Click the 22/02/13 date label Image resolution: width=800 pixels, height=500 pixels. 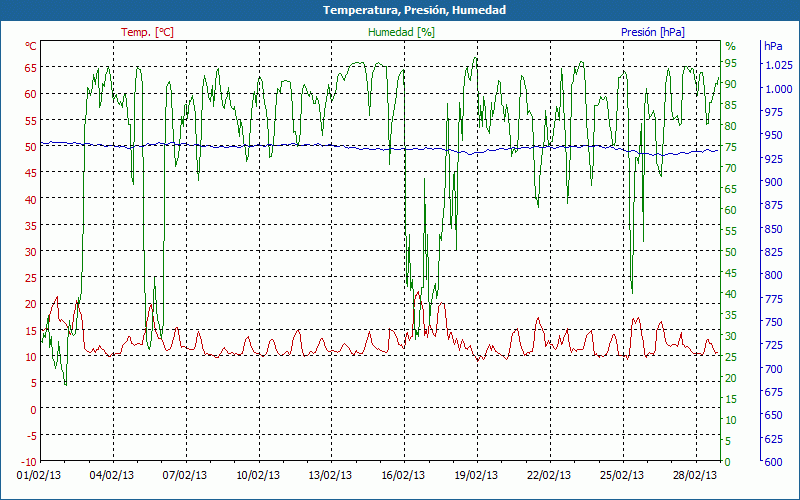tap(549, 476)
